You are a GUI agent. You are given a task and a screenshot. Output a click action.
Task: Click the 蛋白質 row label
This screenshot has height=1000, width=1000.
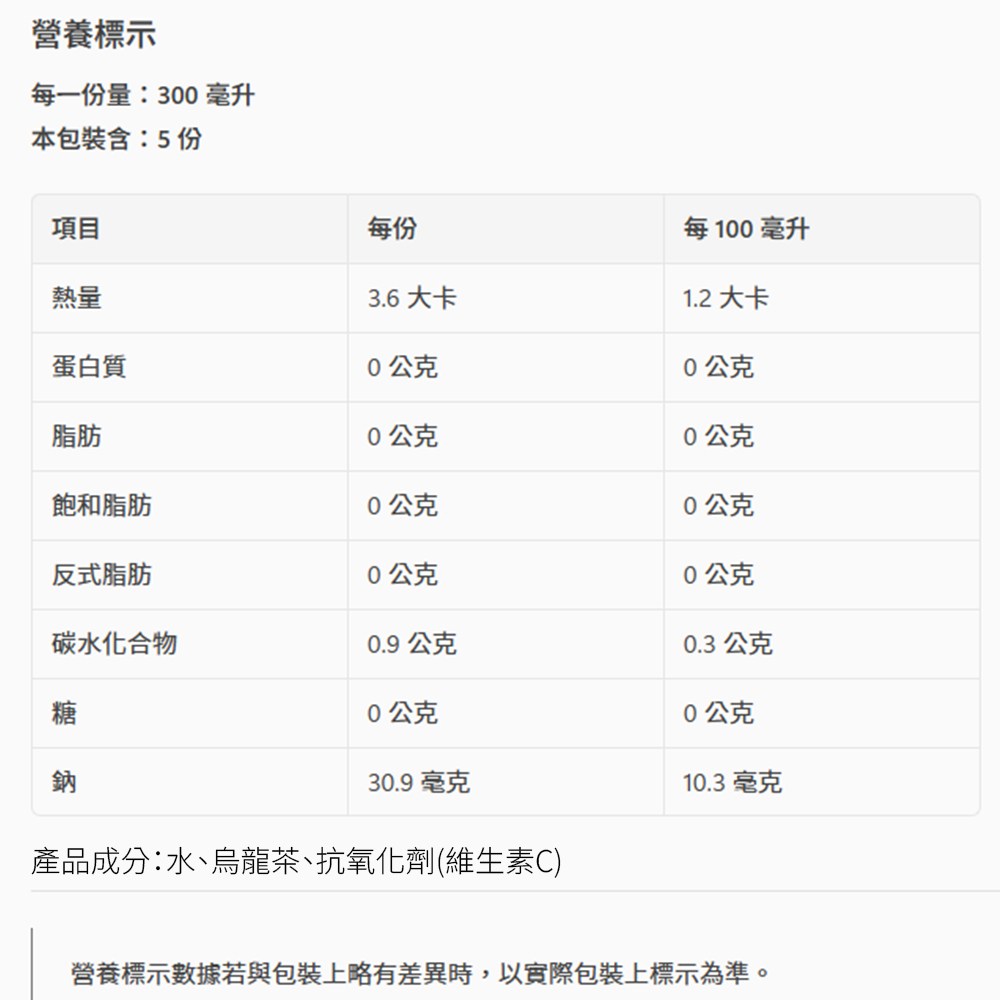(89, 367)
